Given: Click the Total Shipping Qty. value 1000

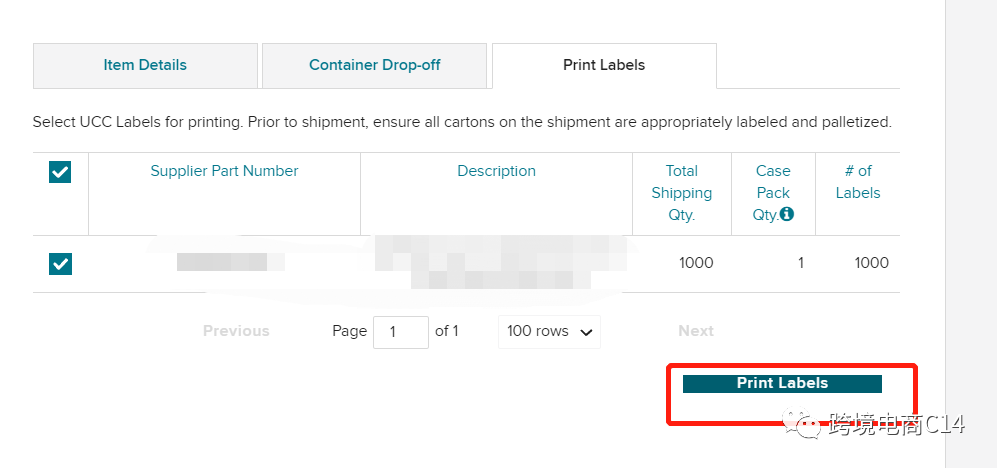Looking at the screenshot, I should (x=696, y=263).
